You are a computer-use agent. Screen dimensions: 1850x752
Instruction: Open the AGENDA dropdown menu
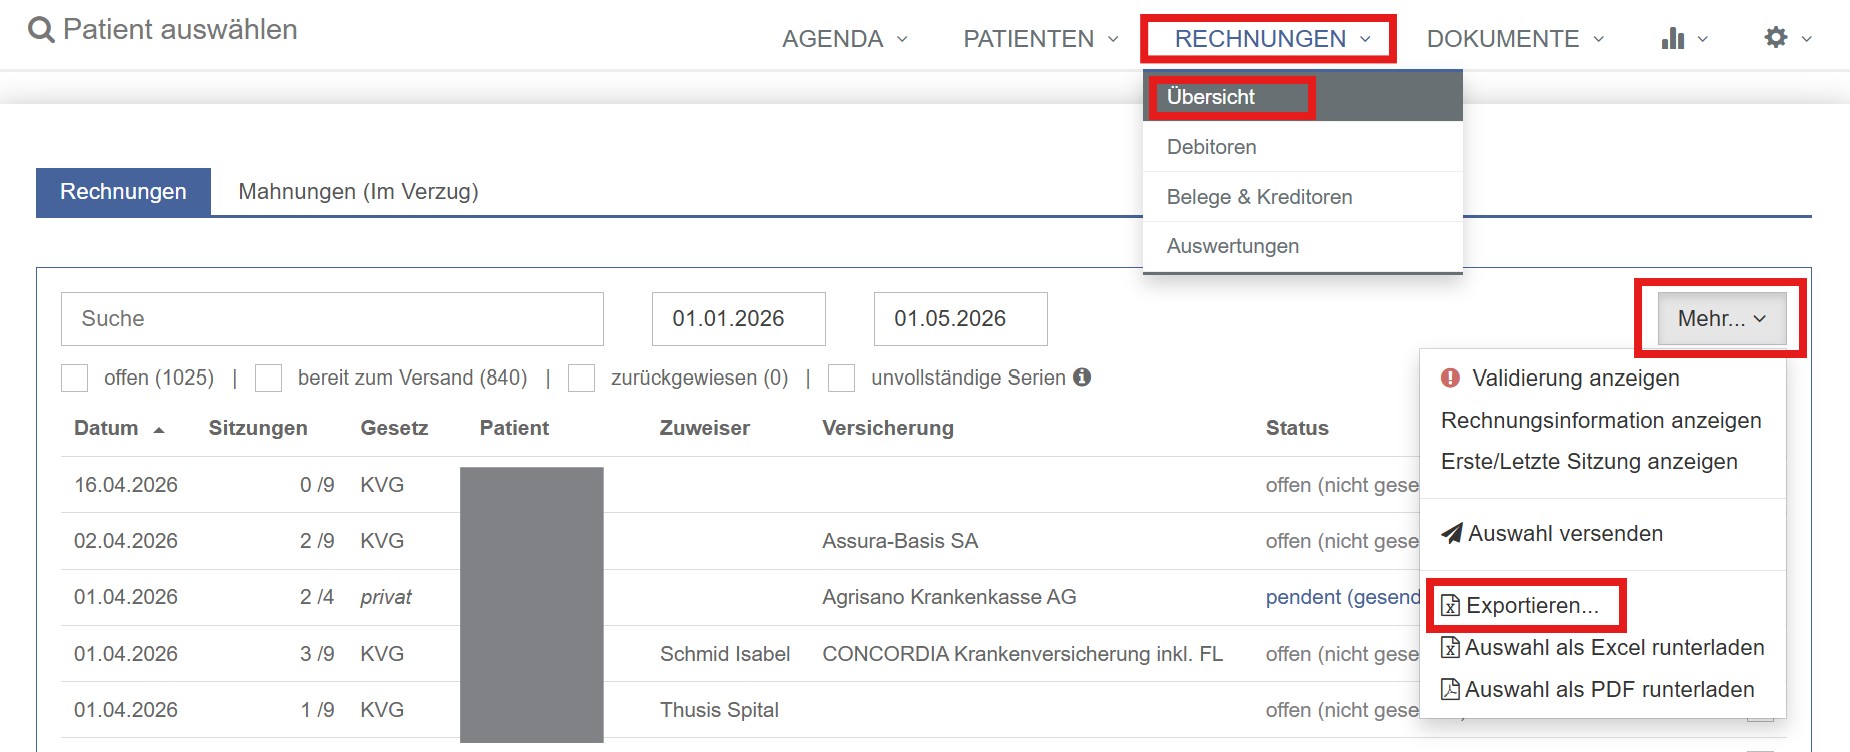[844, 39]
